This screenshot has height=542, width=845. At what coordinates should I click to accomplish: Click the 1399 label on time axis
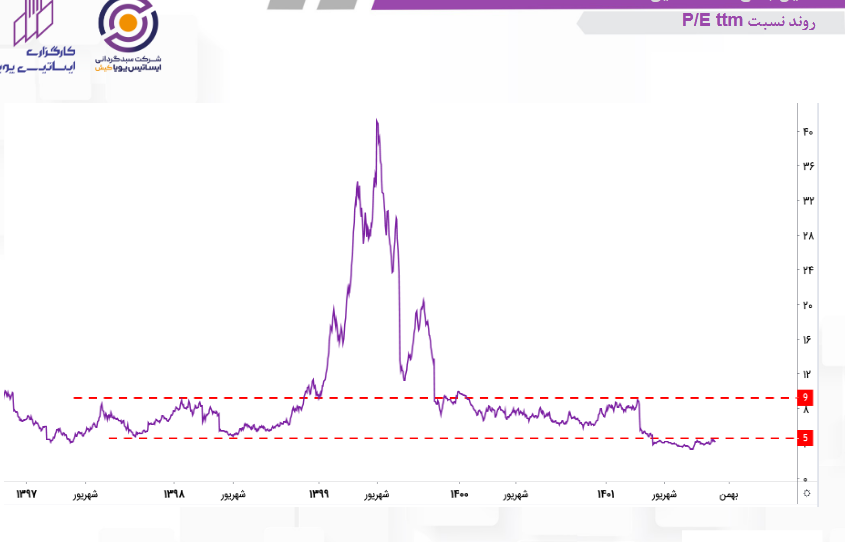pyautogui.click(x=318, y=494)
